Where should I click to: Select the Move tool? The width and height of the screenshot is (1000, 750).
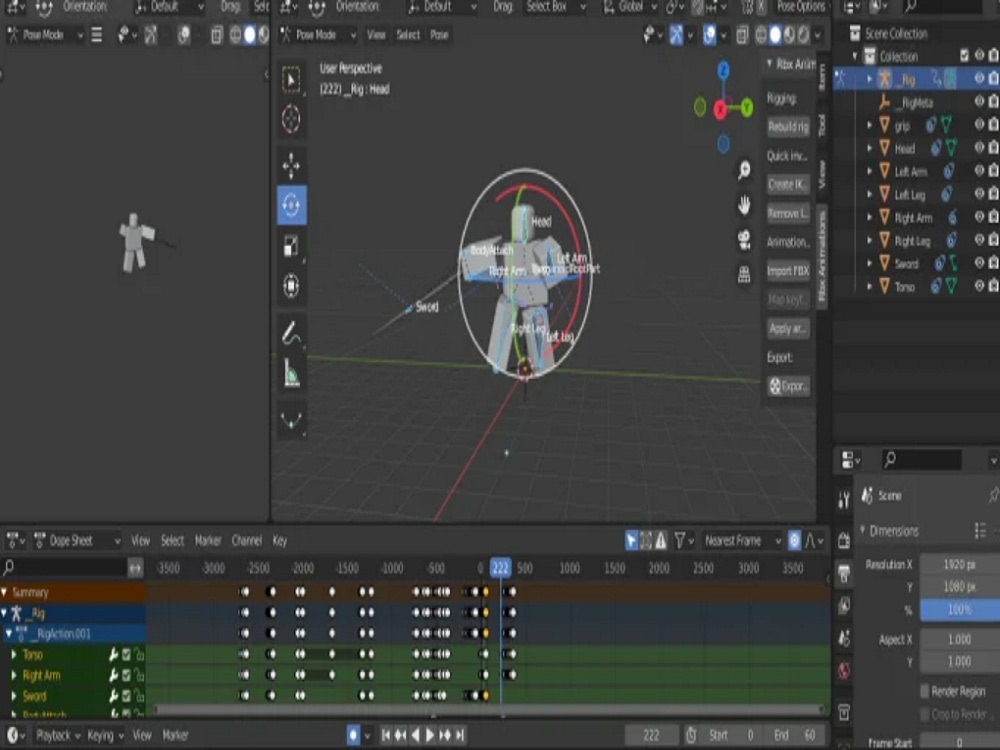click(x=291, y=166)
